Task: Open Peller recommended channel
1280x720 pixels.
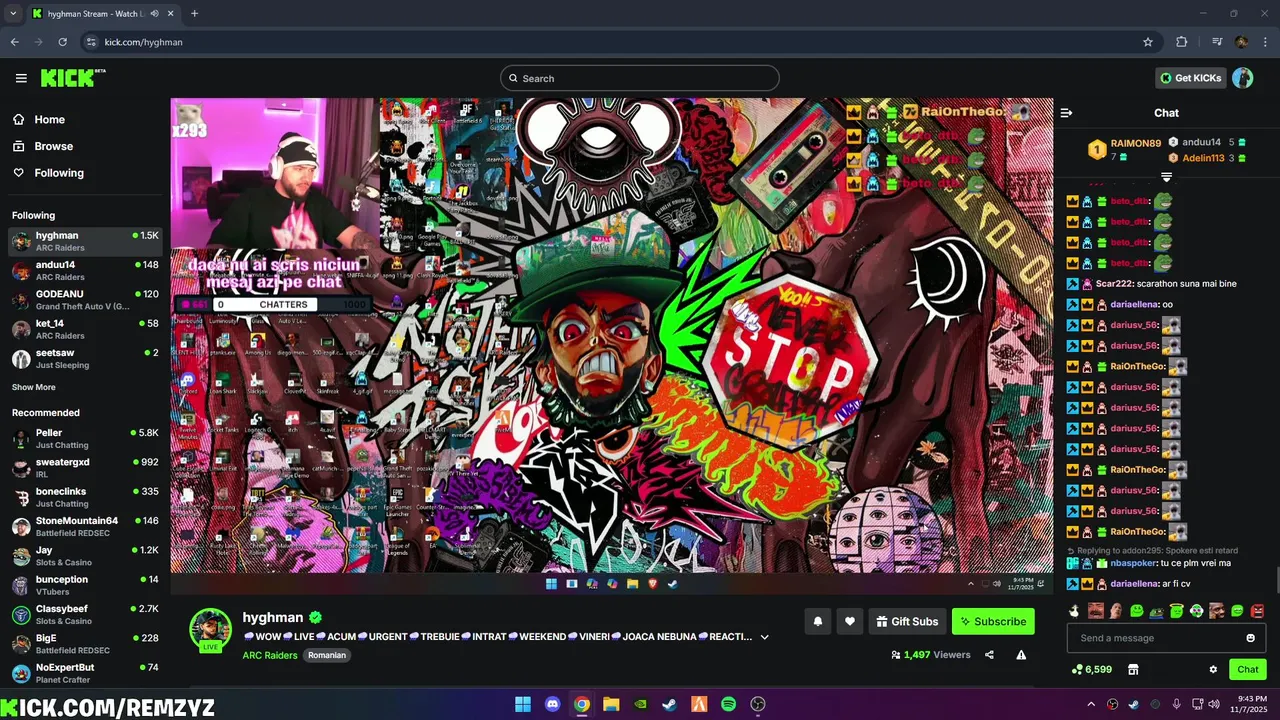Action: point(85,439)
